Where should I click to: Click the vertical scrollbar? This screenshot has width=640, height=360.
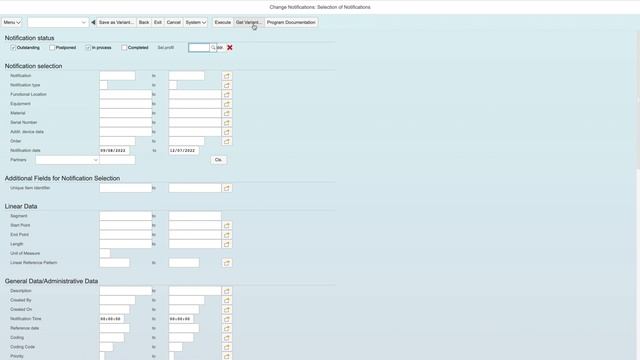click(638, 100)
